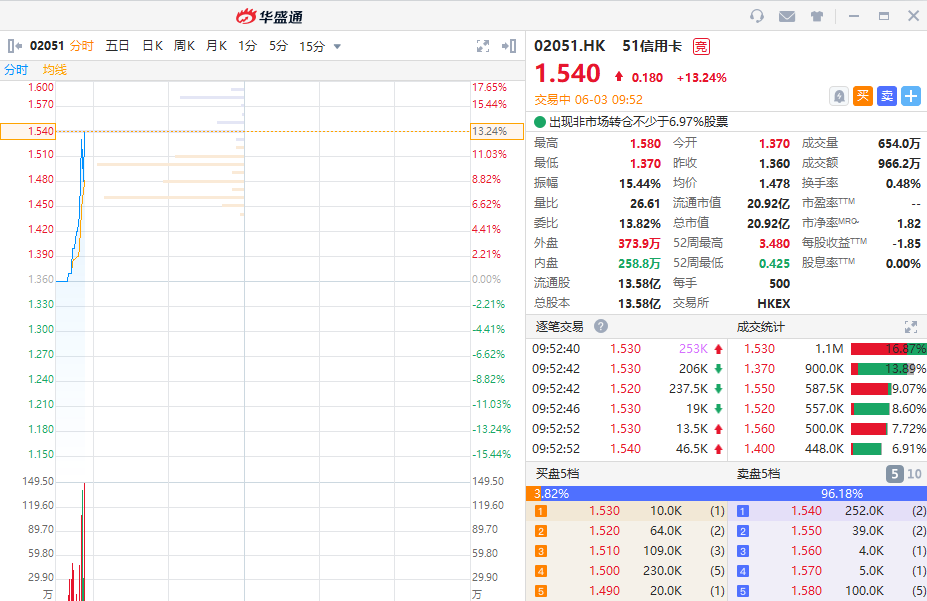Screen dimensions: 927x601
Task: Toggle the 分时 line indicator
Action: click(16, 70)
